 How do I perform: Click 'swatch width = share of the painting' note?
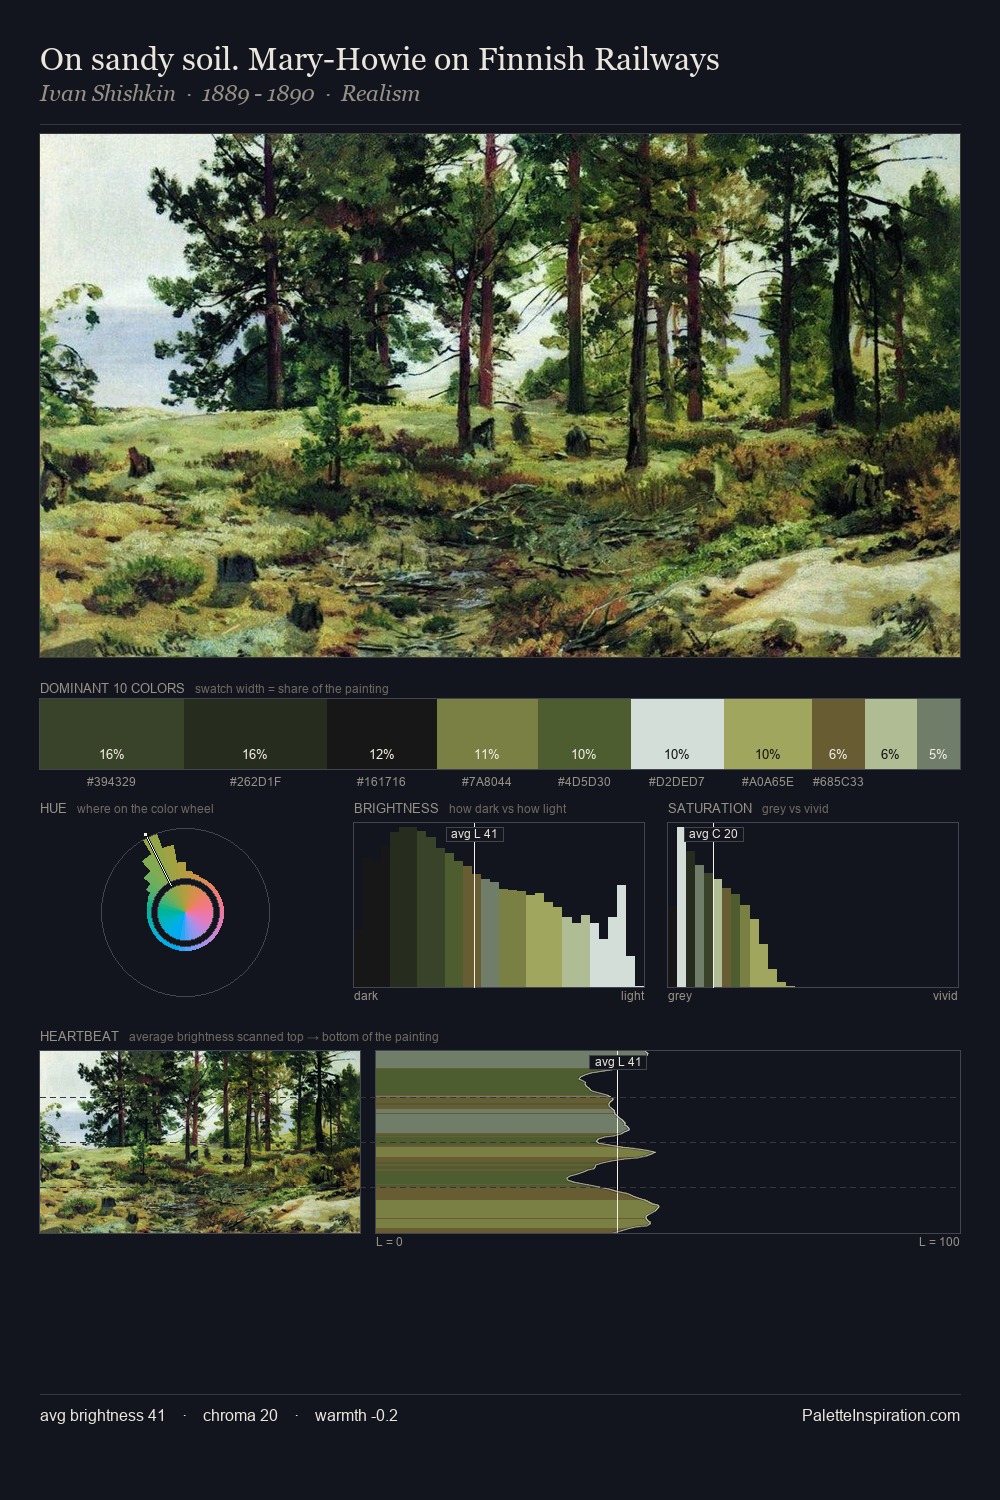click(x=292, y=689)
